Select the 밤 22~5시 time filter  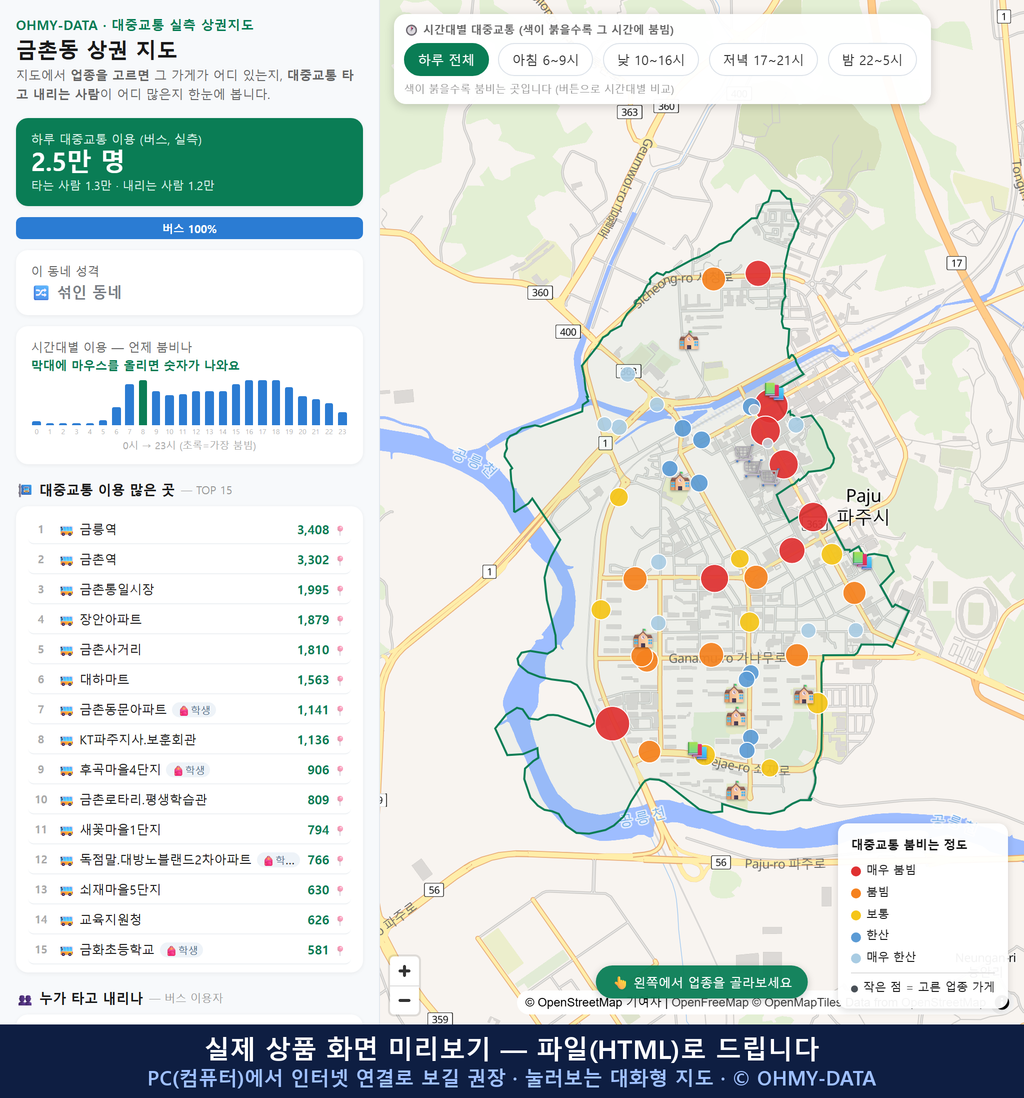[x=872, y=60]
